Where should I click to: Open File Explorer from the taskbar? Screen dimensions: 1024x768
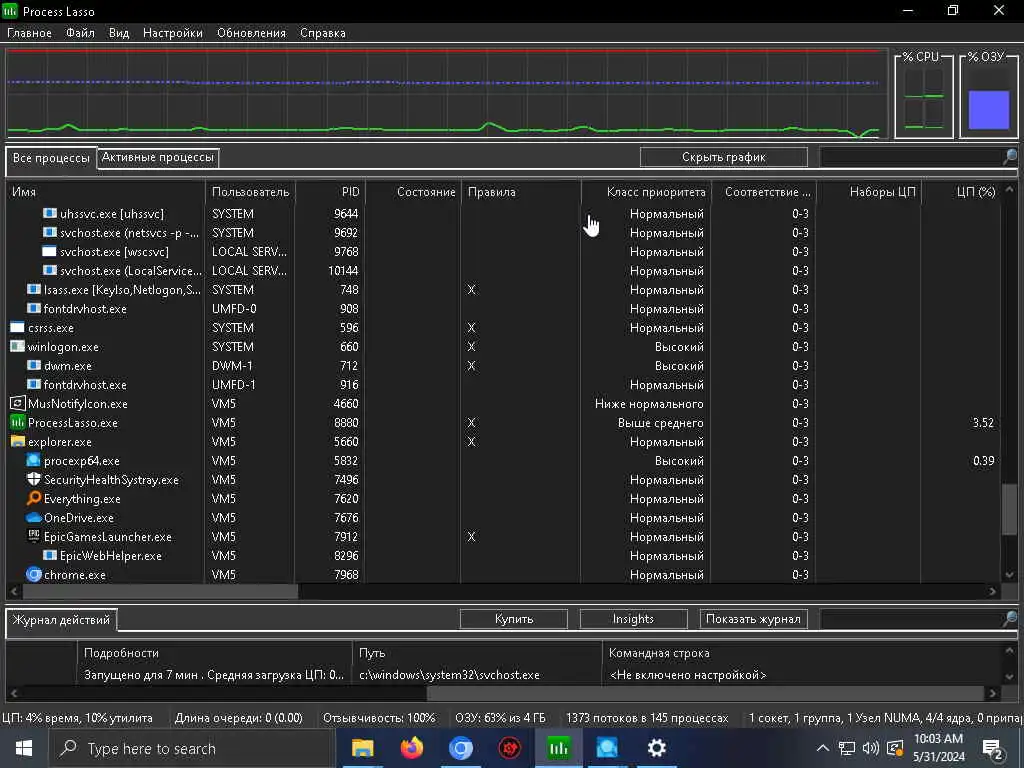tap(362, 748)
